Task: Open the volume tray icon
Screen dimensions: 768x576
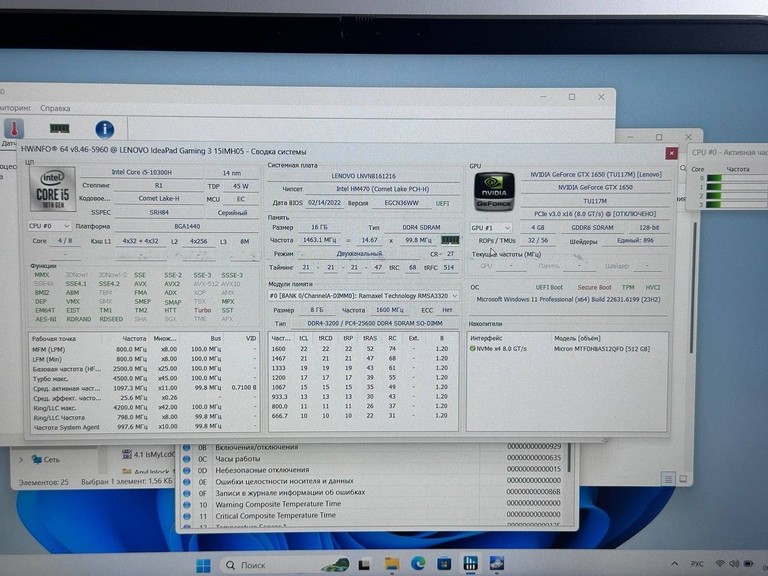Action: (x=734, y=564)
